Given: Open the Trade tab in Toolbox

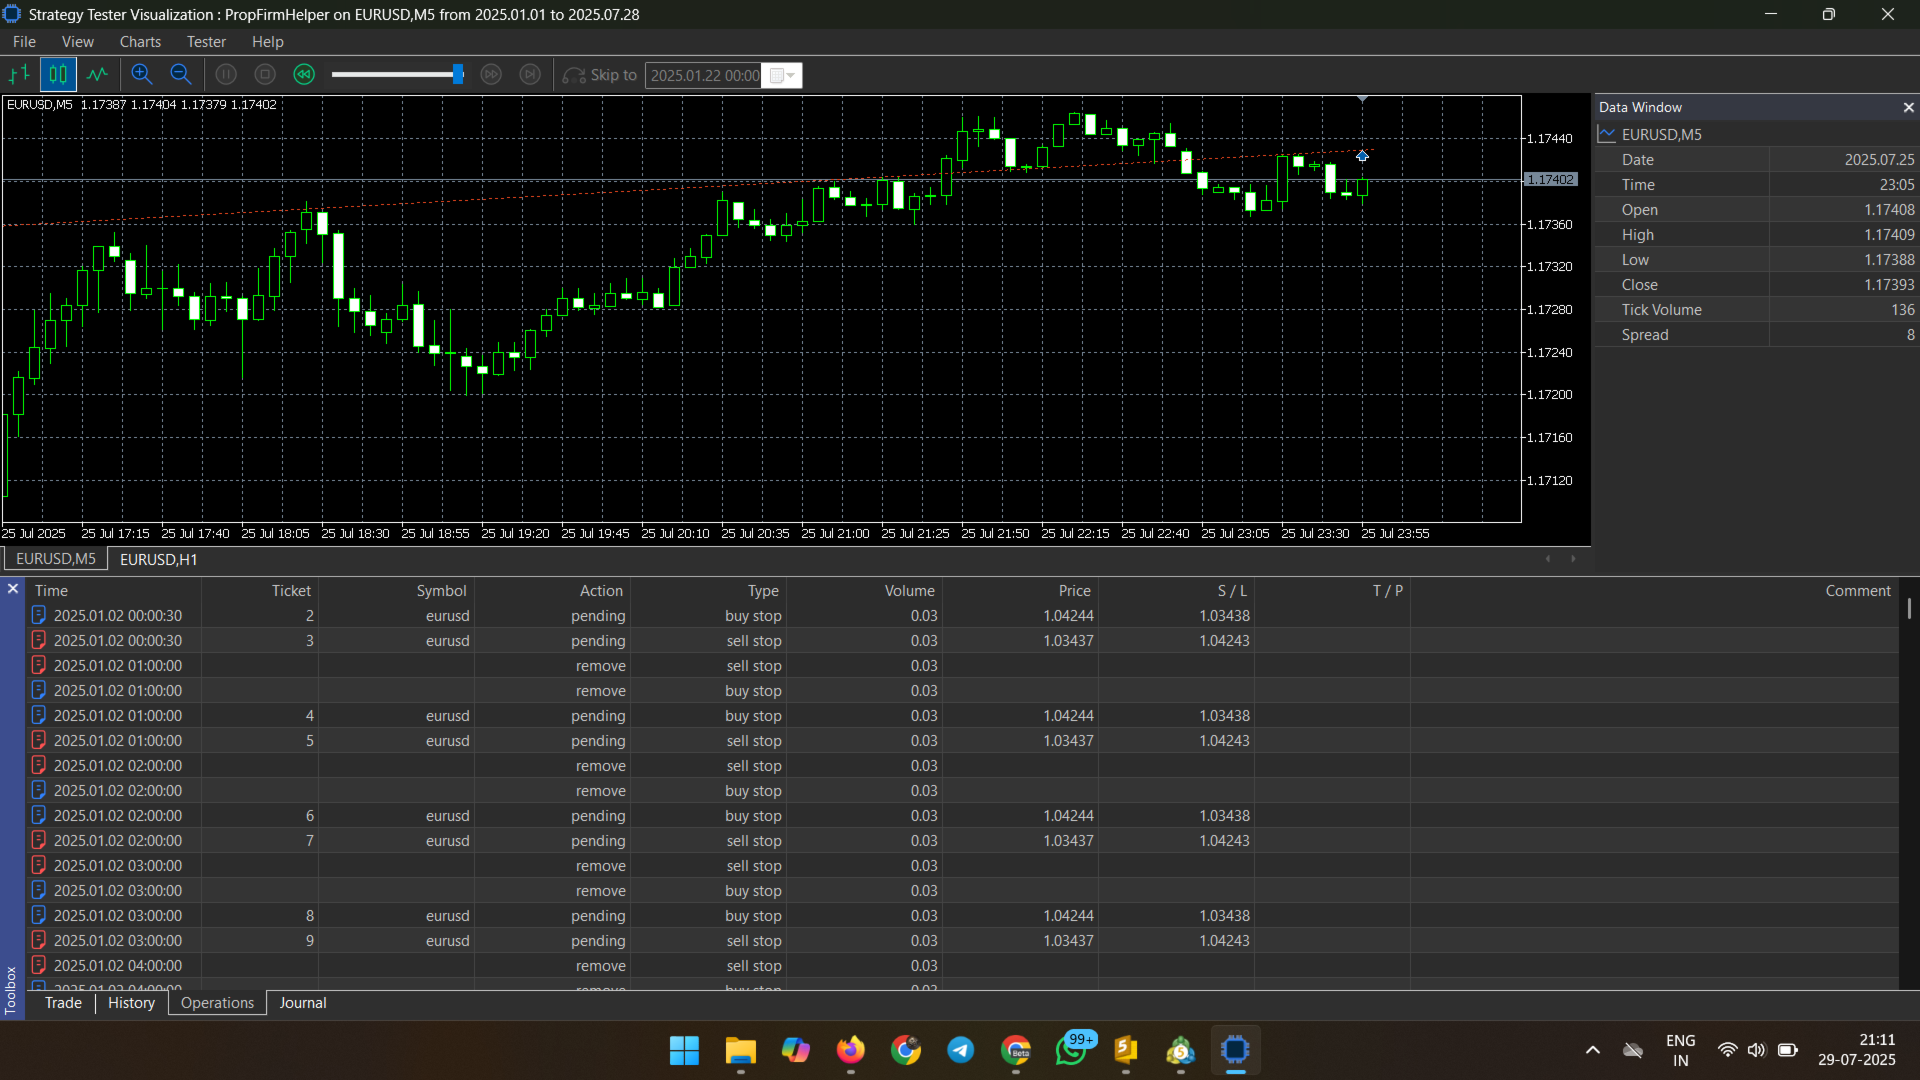Looking at the screenshot, I should pyautogui.click(x=63, y=1002).
